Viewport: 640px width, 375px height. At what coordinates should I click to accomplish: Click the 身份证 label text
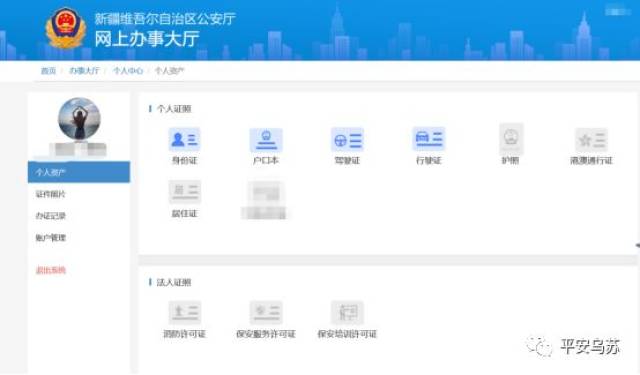(184, 161)
